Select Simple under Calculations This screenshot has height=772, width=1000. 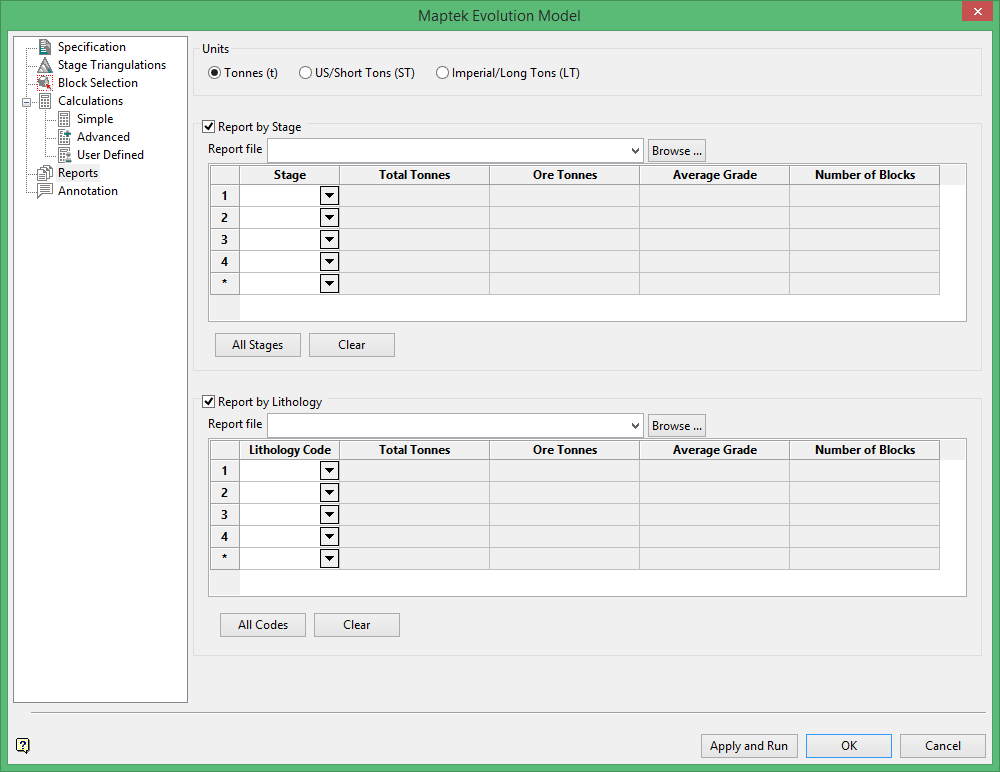click(x=95, y=119)
